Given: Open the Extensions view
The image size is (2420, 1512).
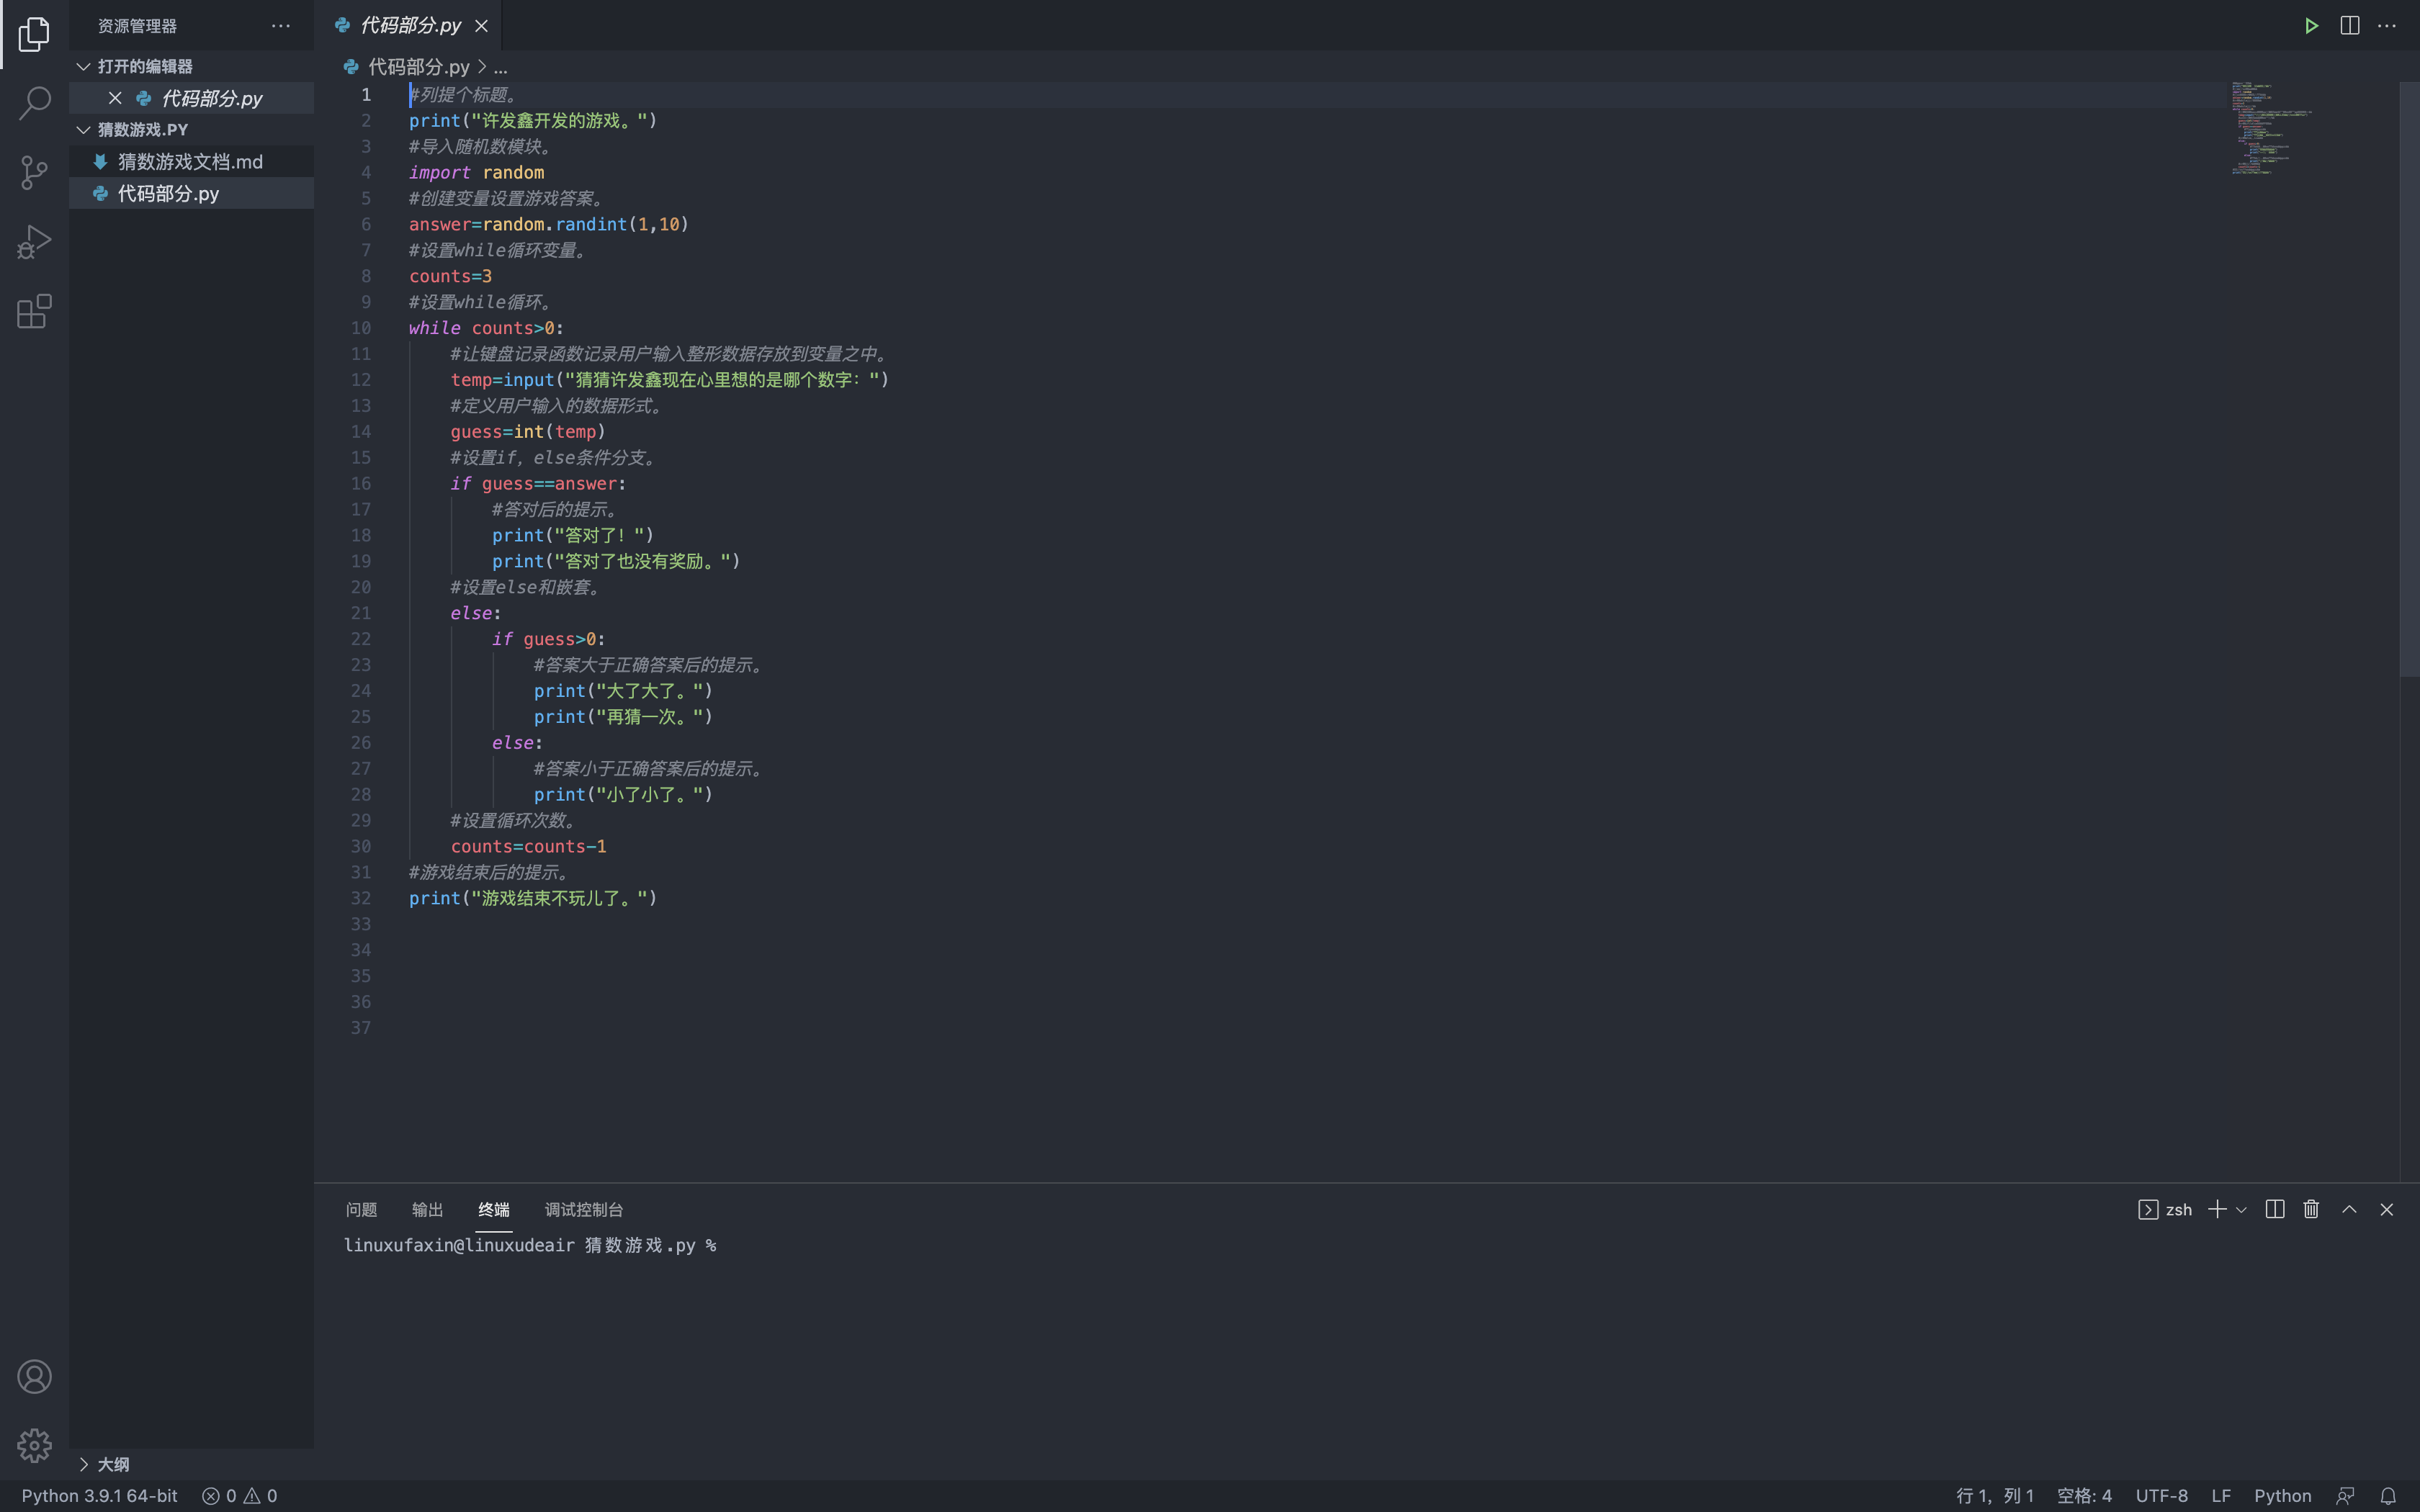Looking at the screenshot, I should pyautogui.click(x=34, y=311).
